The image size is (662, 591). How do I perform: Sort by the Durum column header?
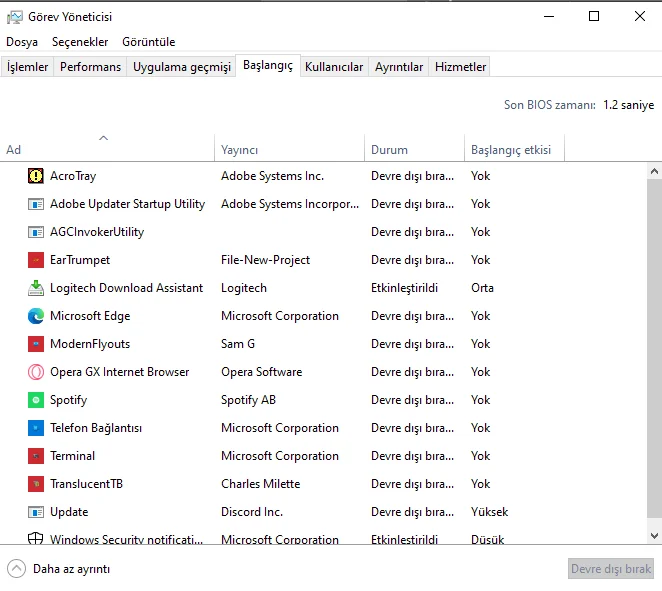tap(414, 149)
